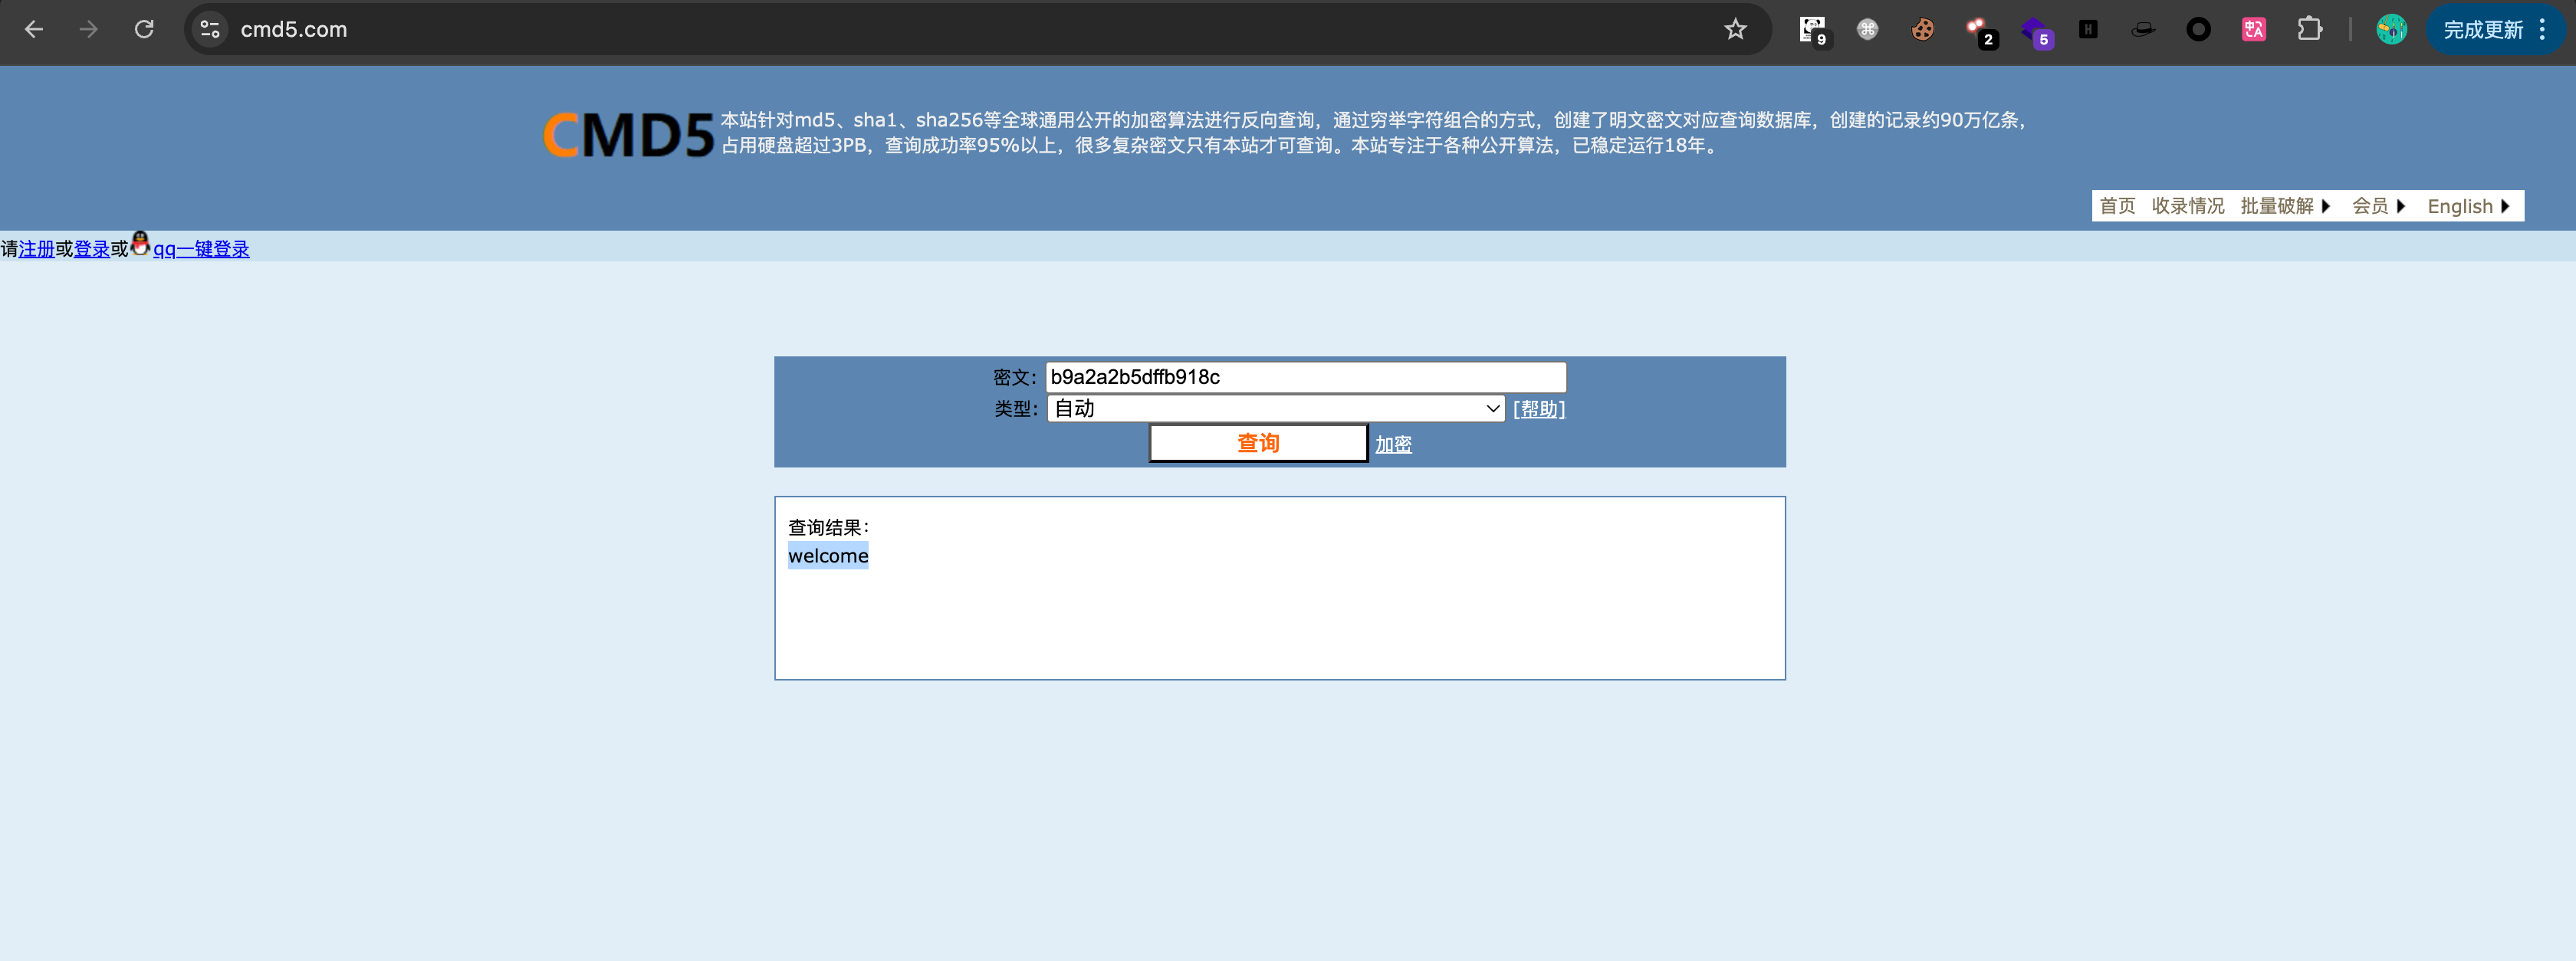Open the puzzle-piece Extensions menu
The image size is (2576, 961).
click(x=2309, y=29)
